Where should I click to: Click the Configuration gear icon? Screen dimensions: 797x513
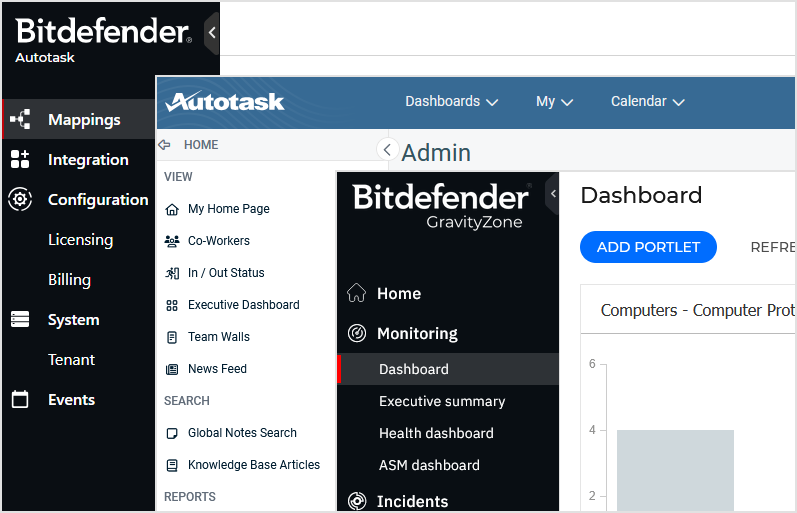(x=20, y=199)
